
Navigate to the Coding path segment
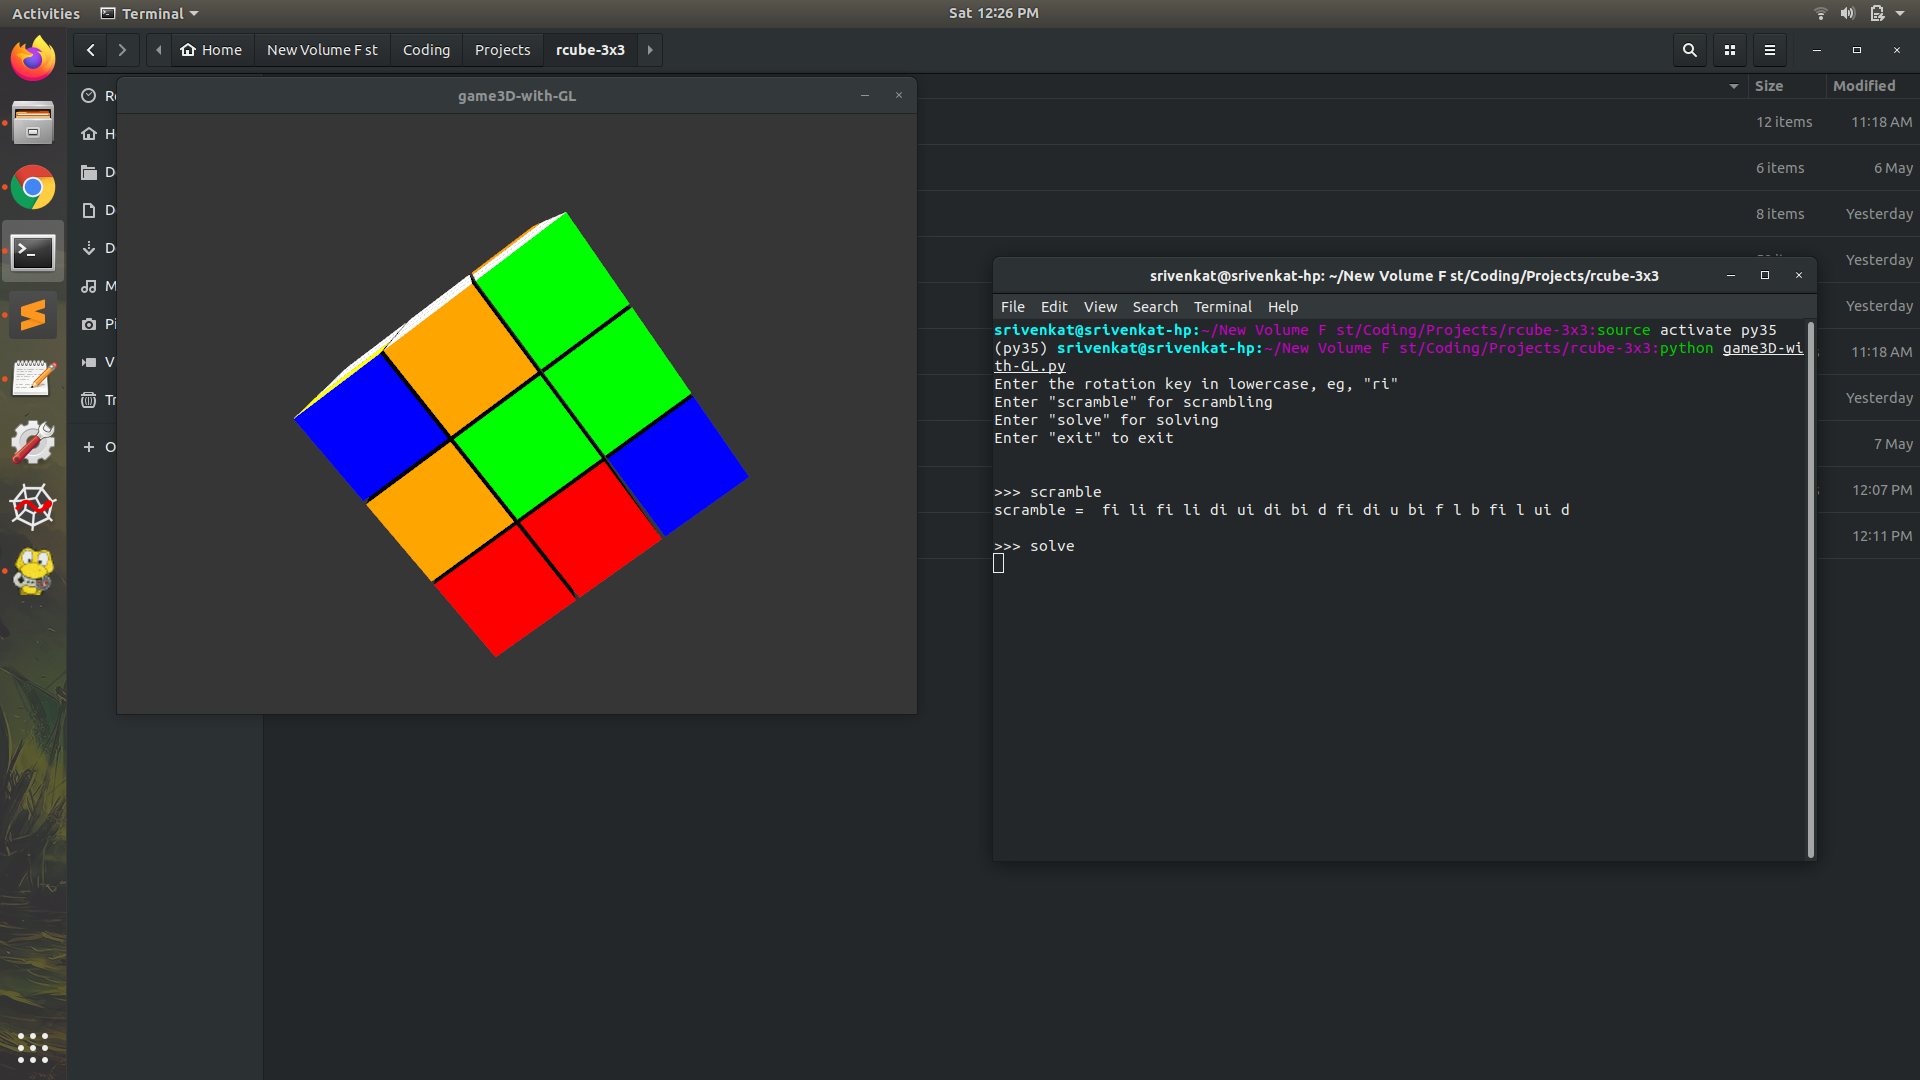point(426,50)
